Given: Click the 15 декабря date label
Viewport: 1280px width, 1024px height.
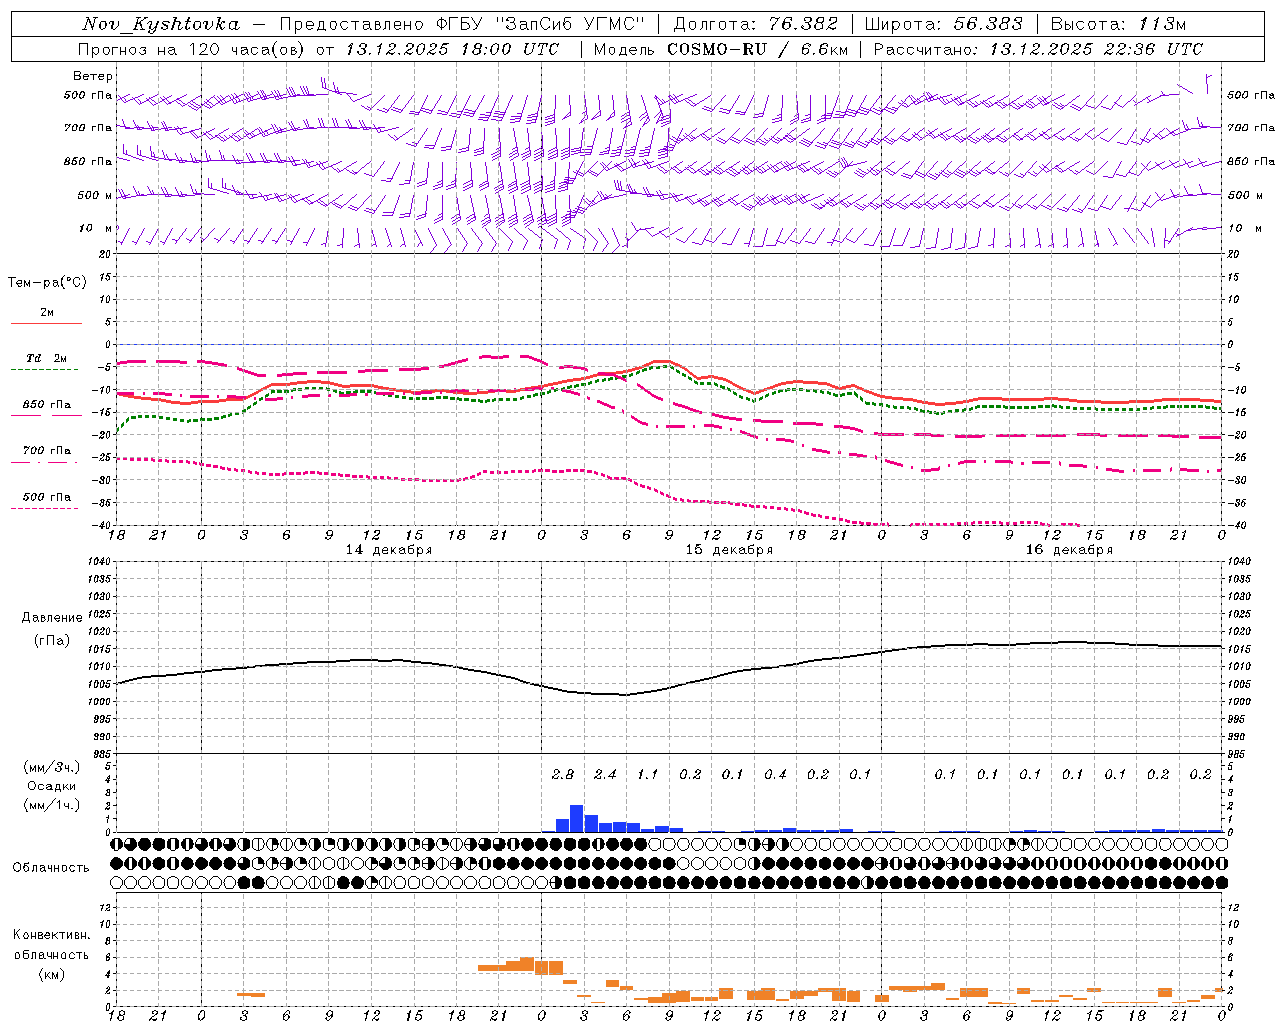Looking at the screenshot, I should (729, 550).
